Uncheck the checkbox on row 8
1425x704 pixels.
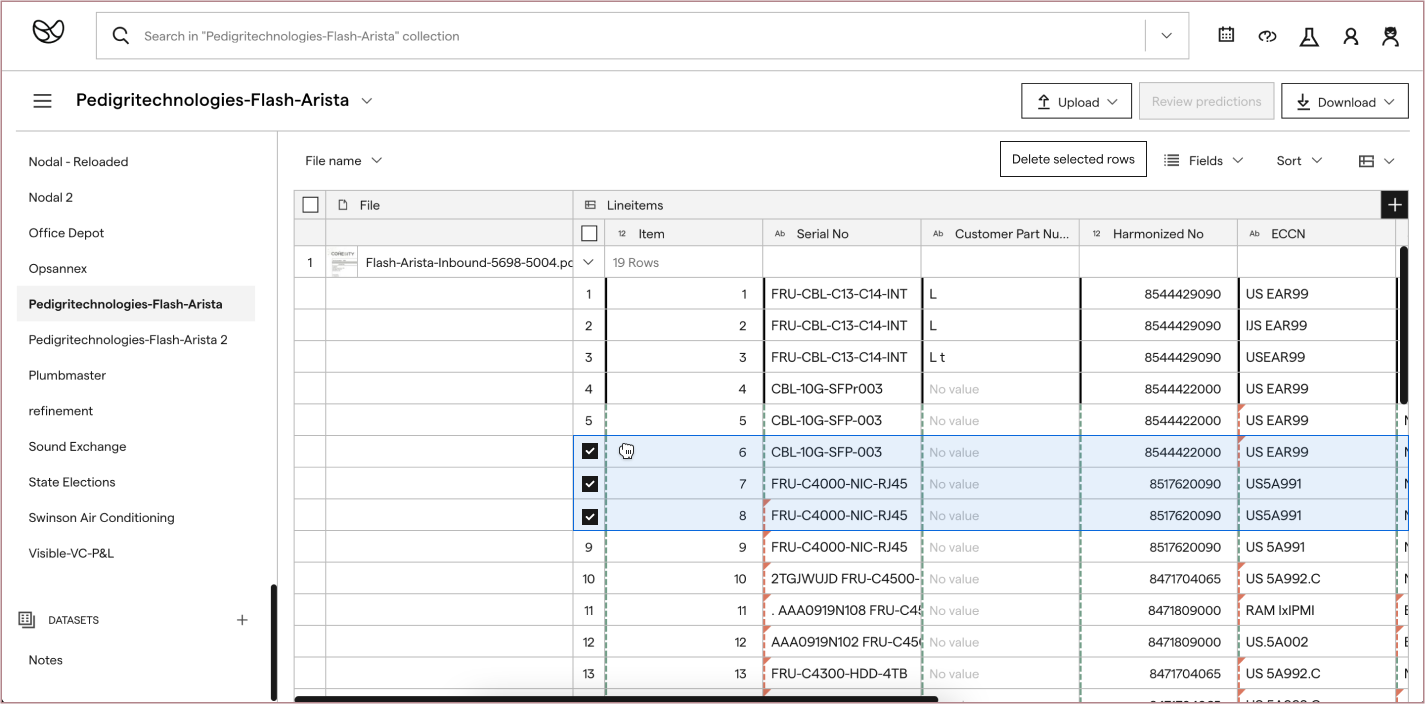(589, 516)
